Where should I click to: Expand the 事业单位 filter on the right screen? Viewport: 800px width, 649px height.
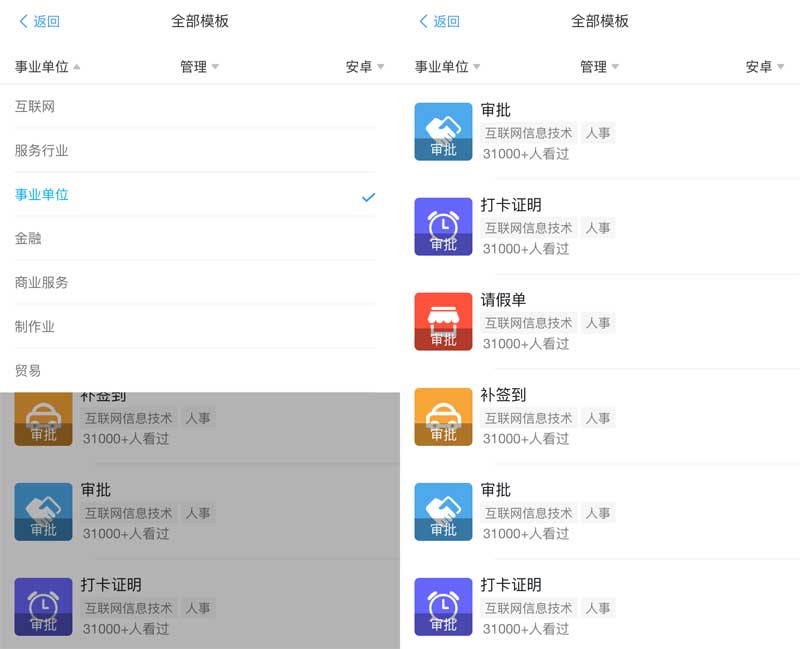[447, 66]
